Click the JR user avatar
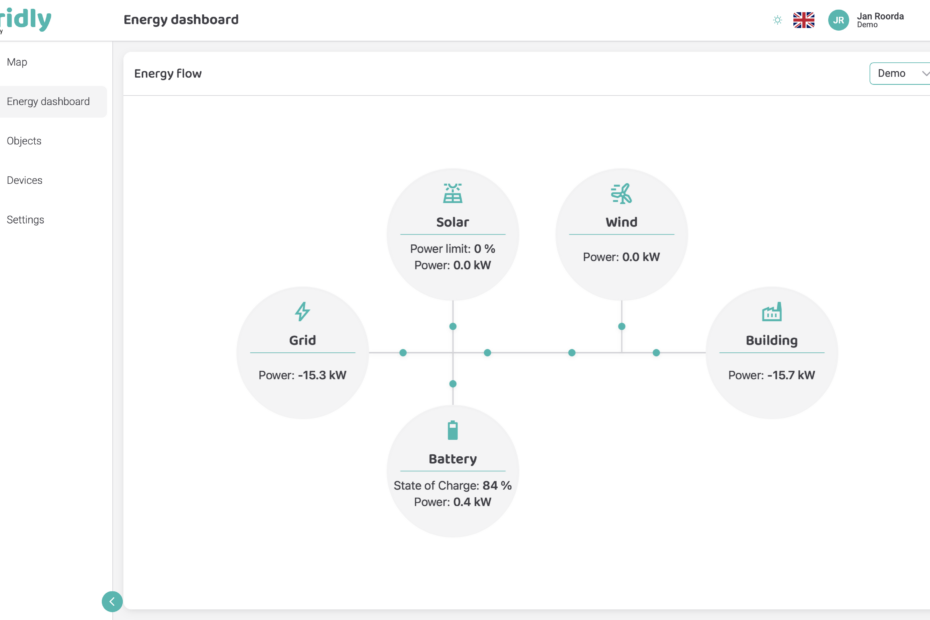This screenshot has height=620, width=930. [838, 19]
